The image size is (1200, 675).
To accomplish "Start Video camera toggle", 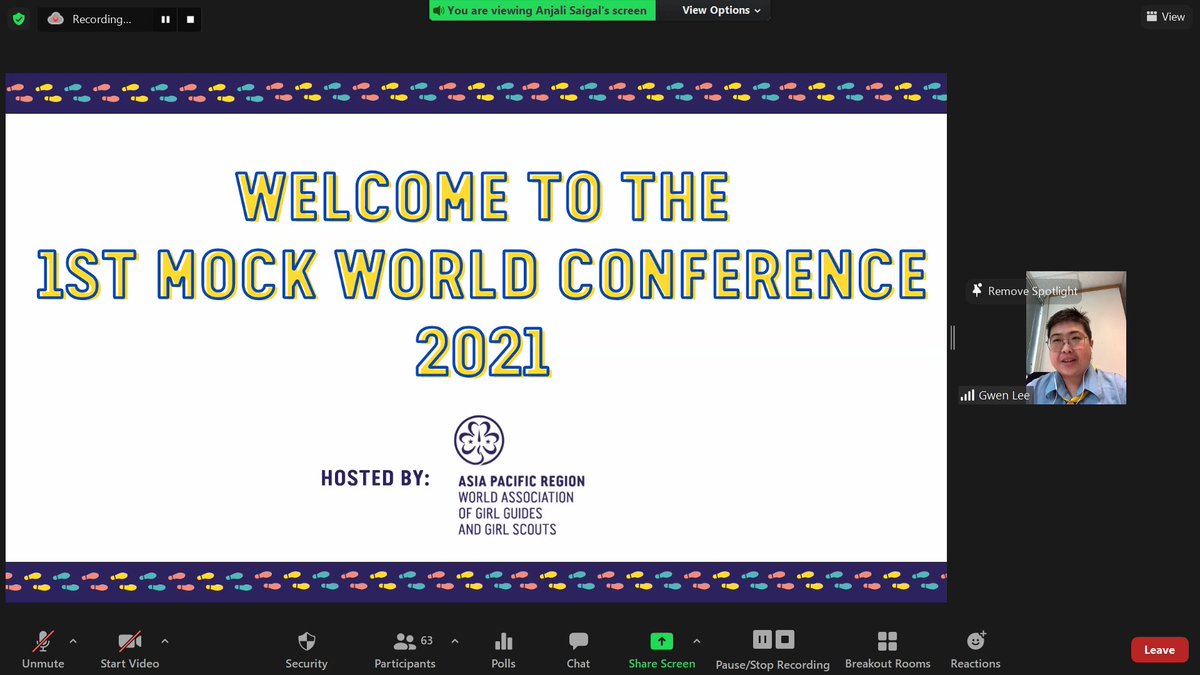I will (x=129, y=649).
